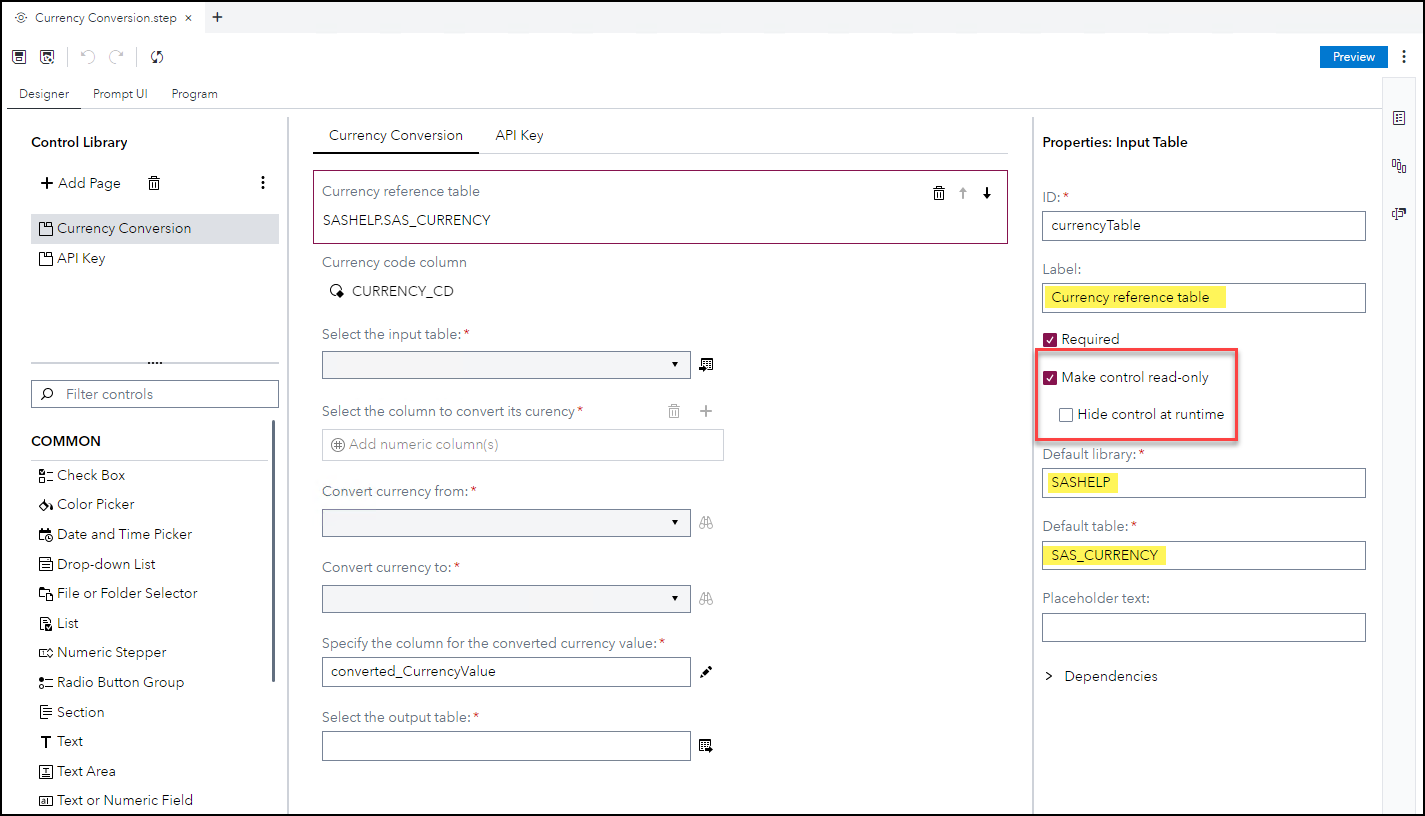The image size is (1425, 816).
Task: Click the pencil icon beside converted_CurrencyValue
Action: point(706,672)
